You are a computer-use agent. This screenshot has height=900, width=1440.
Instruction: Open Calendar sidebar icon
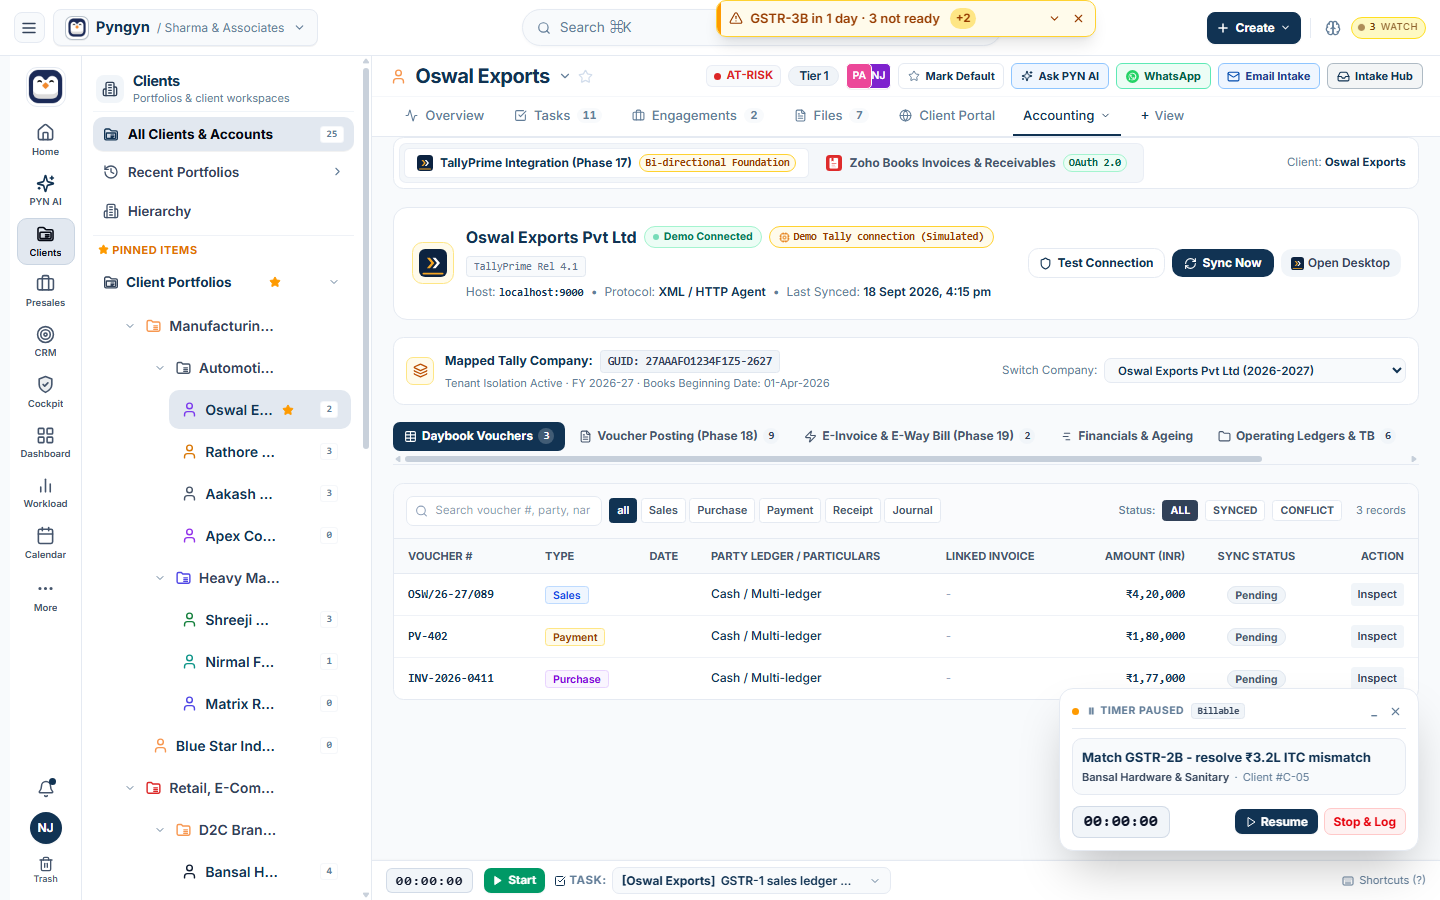pyautogui.click(x=45, y=542)
